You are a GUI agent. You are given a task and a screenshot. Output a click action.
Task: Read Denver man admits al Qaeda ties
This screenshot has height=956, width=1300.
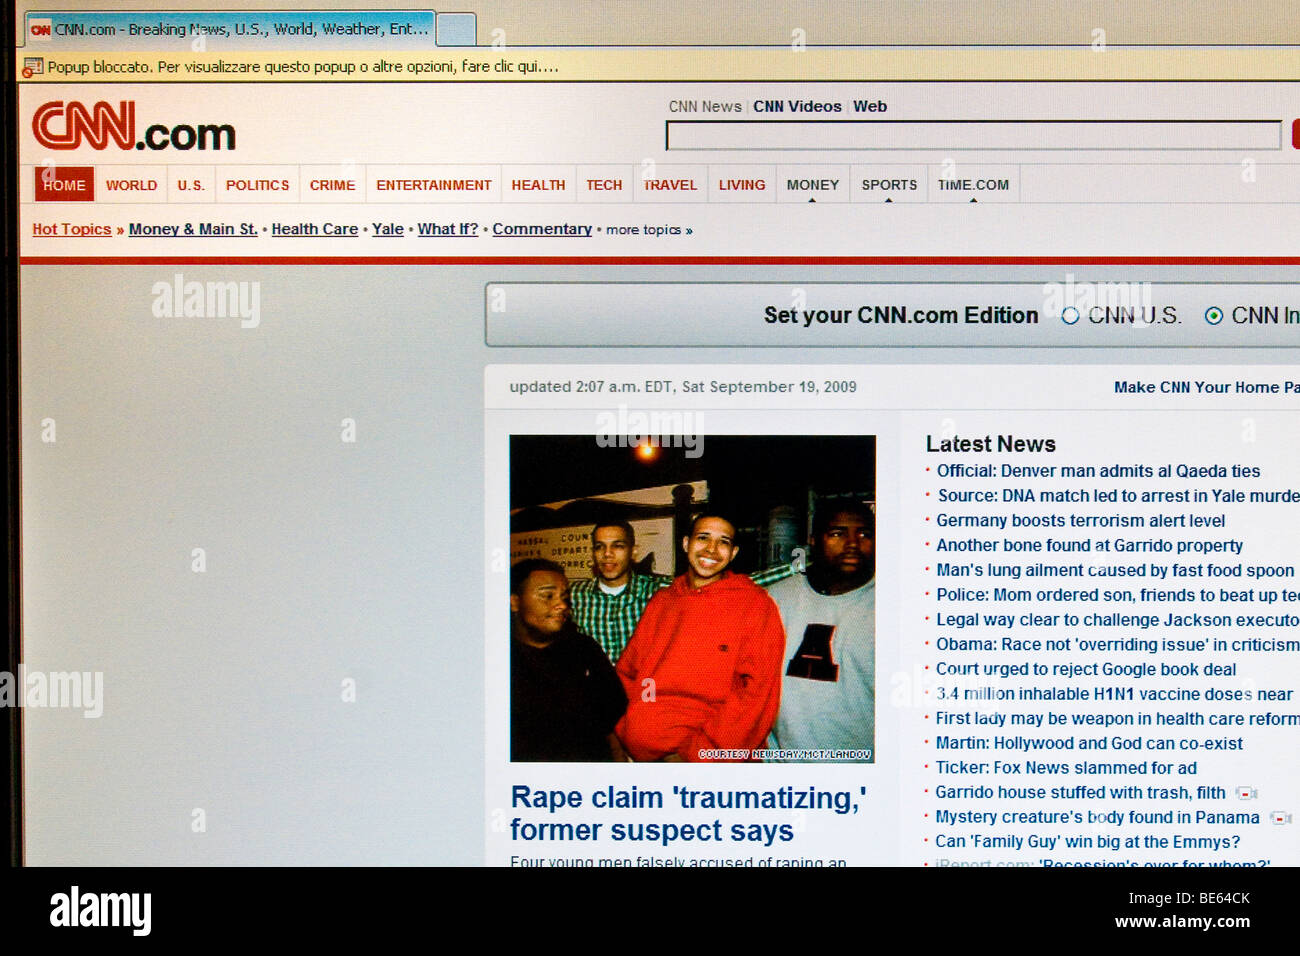[x=1098, y=471]
